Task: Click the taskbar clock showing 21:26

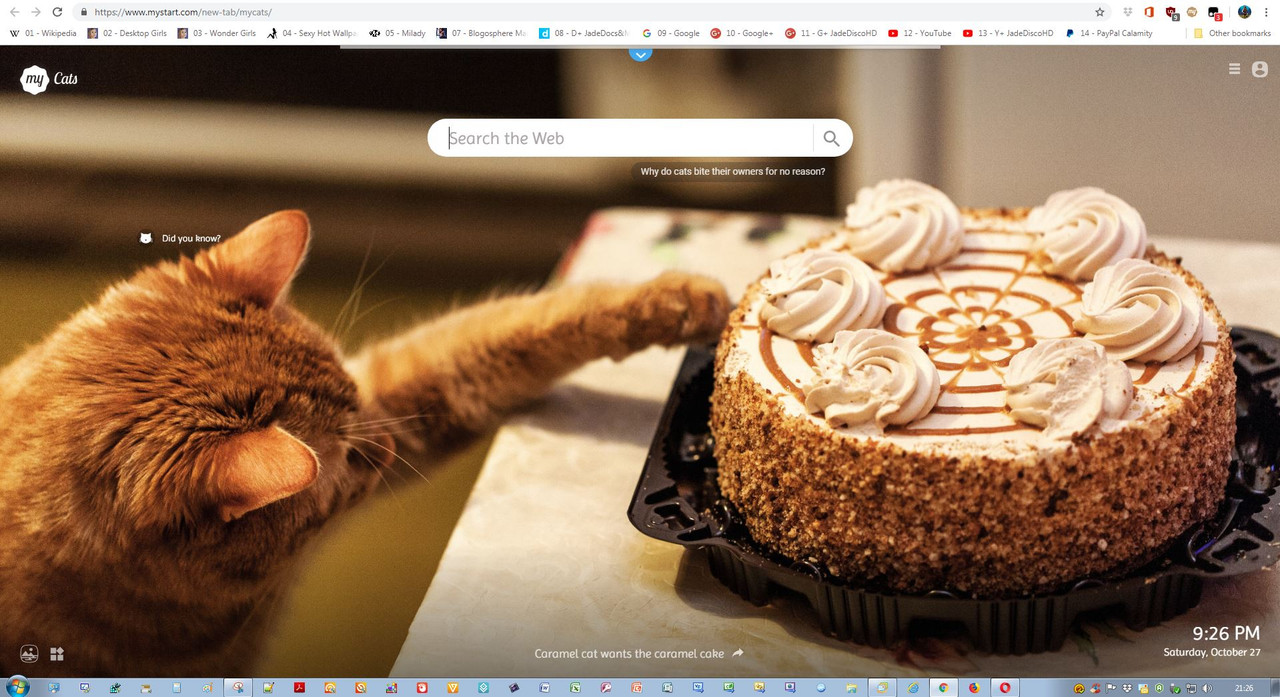Action: click(1244, 688)
